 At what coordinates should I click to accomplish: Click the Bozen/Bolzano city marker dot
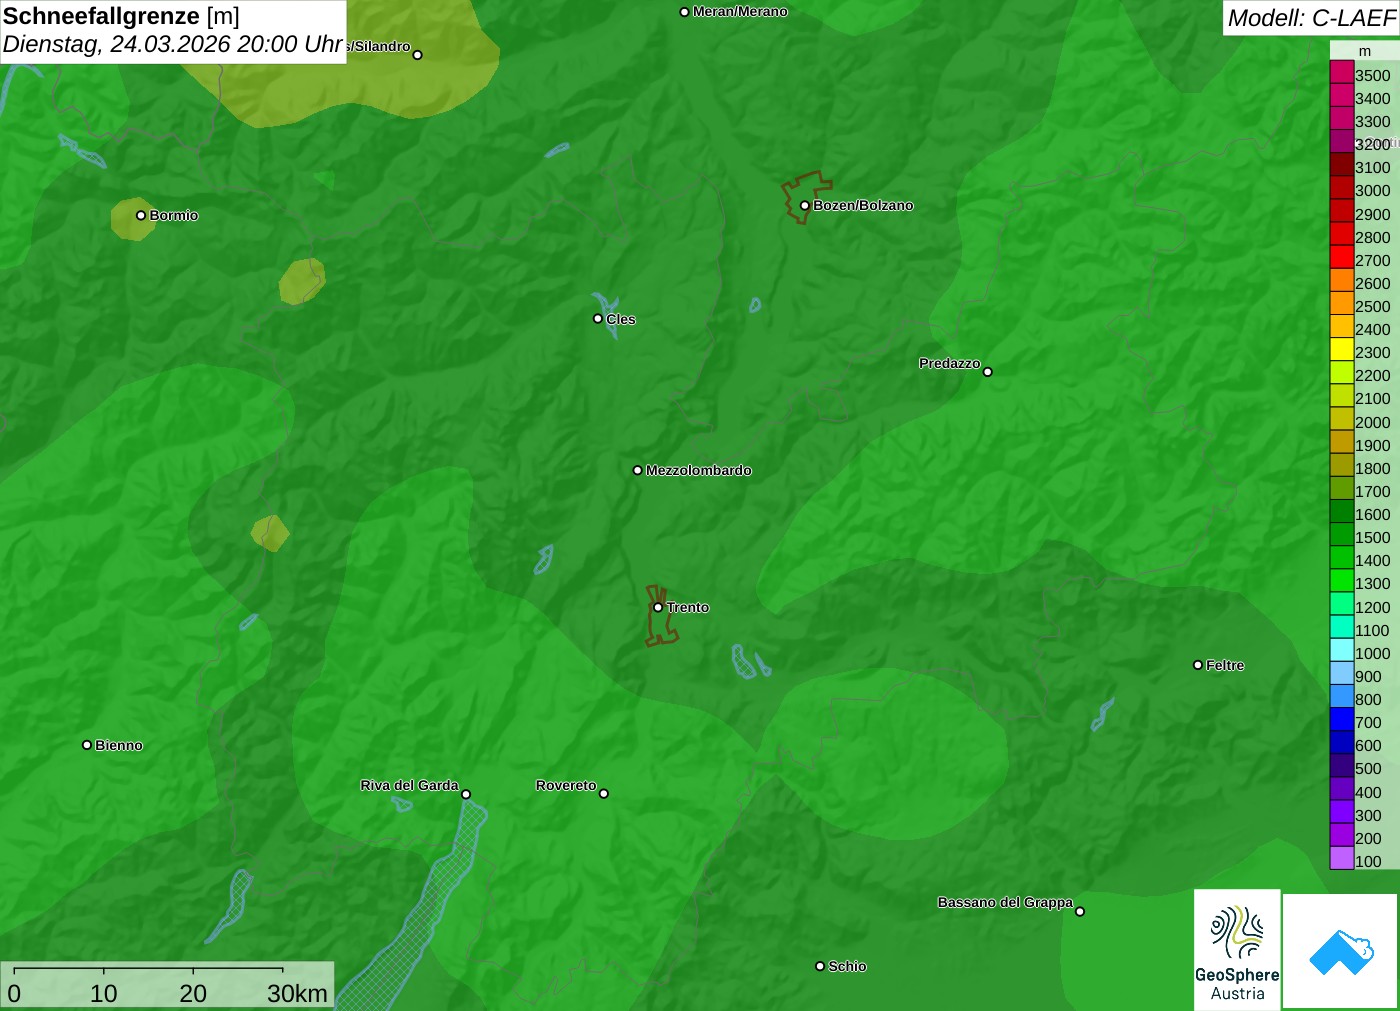805,206
